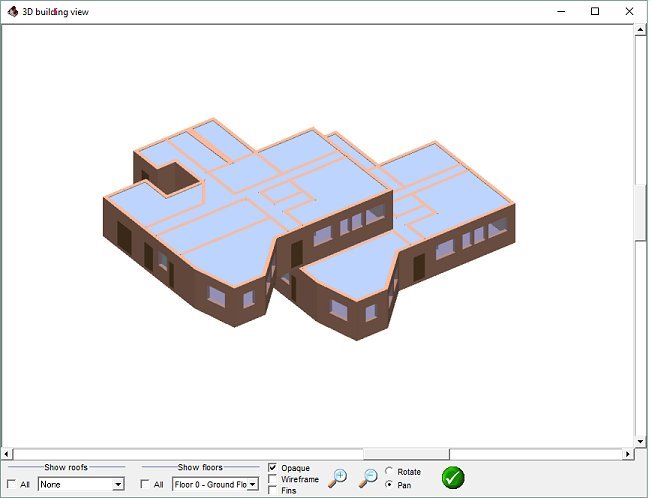Screen dimensions: 652x498
Task: Minimize the 3D building view window
Action: coord(561,12)
